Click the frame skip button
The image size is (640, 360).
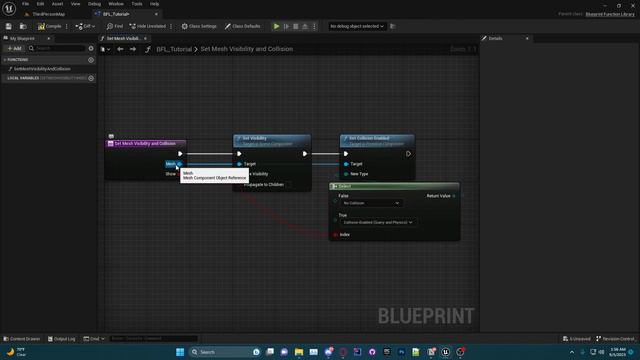pos(287,26)
